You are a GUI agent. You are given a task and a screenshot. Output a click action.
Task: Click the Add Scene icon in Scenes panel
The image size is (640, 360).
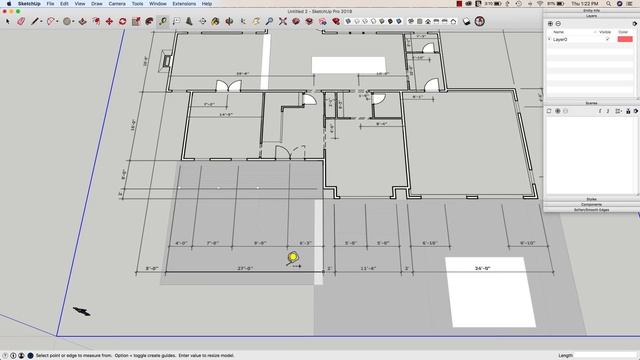pyautogui.click(x=558, y=111)
